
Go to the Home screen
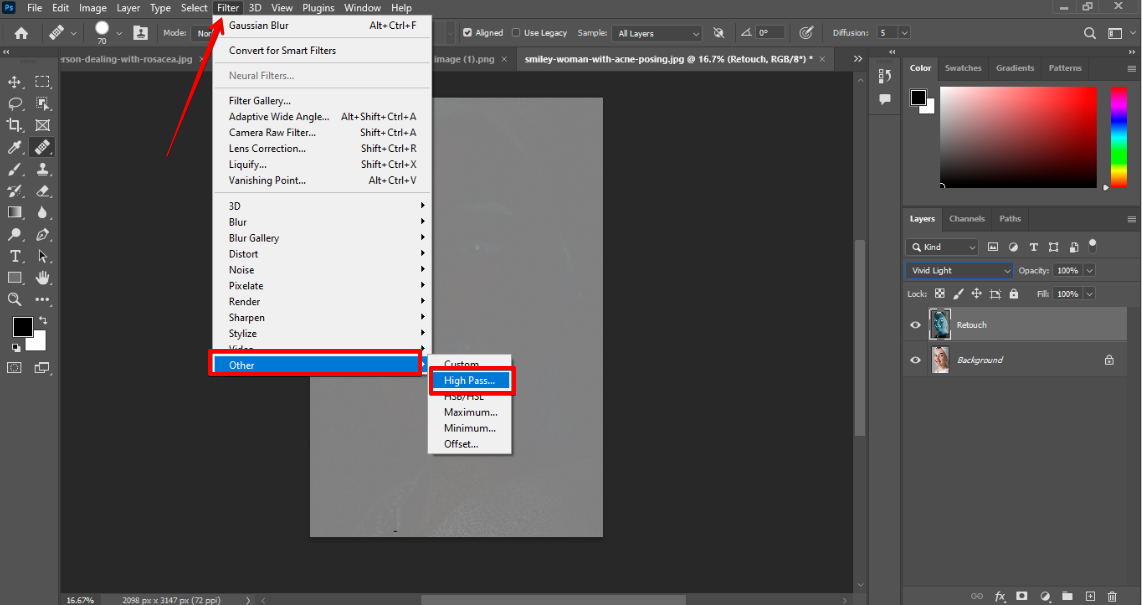point(21,33)
